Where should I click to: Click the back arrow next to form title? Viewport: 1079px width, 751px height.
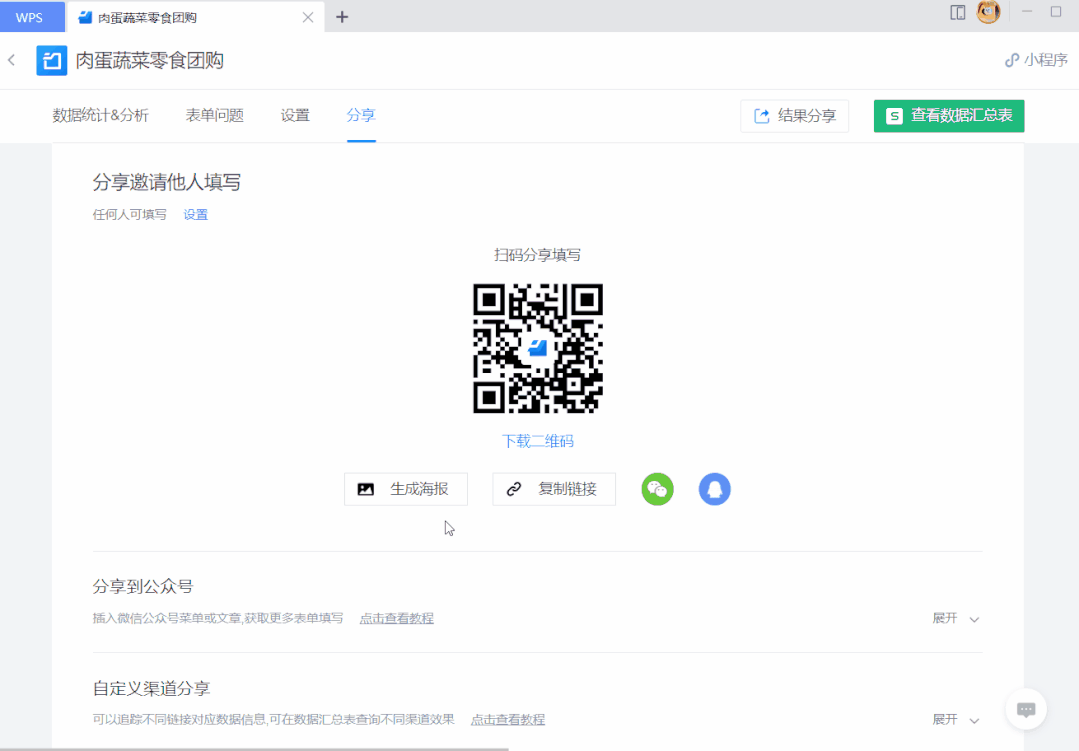coord(11,60)
